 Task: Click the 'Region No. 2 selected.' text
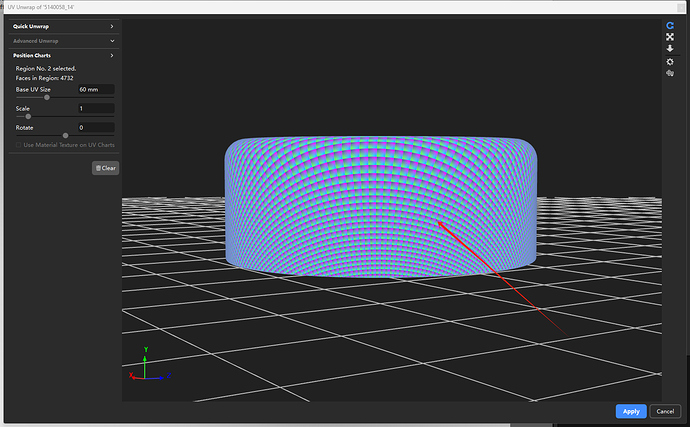pyautogui.click(x=46, y=68)
